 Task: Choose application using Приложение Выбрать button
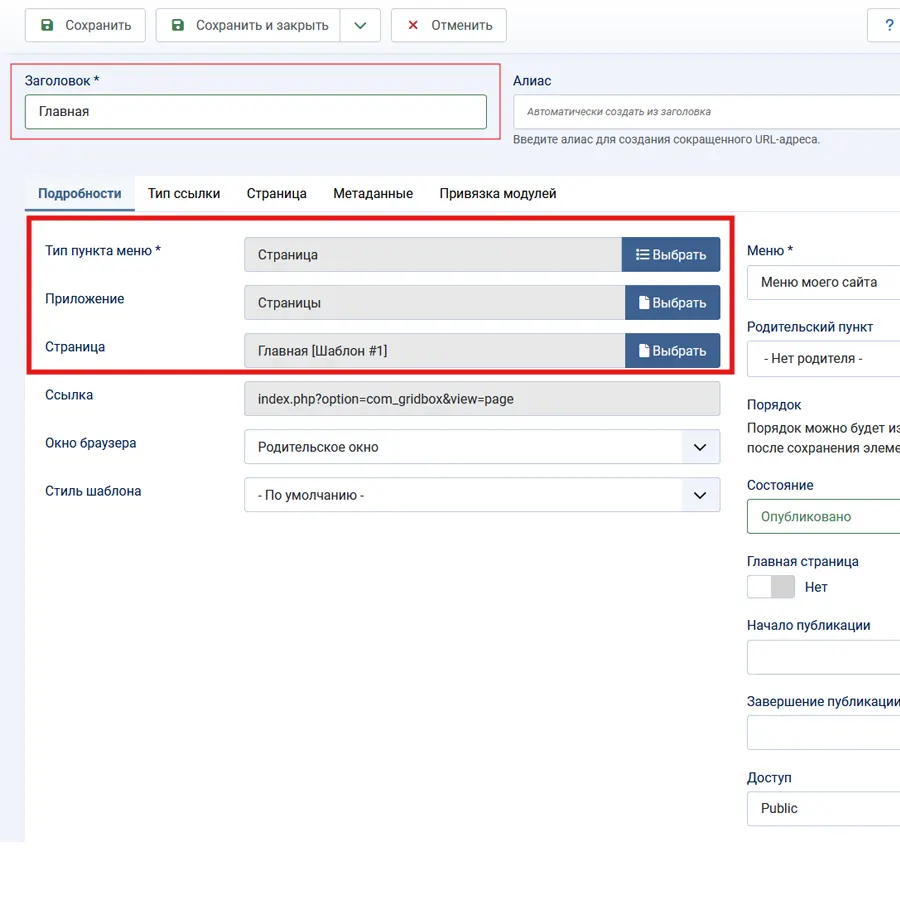pyautogui.click(x=672, y=303)
